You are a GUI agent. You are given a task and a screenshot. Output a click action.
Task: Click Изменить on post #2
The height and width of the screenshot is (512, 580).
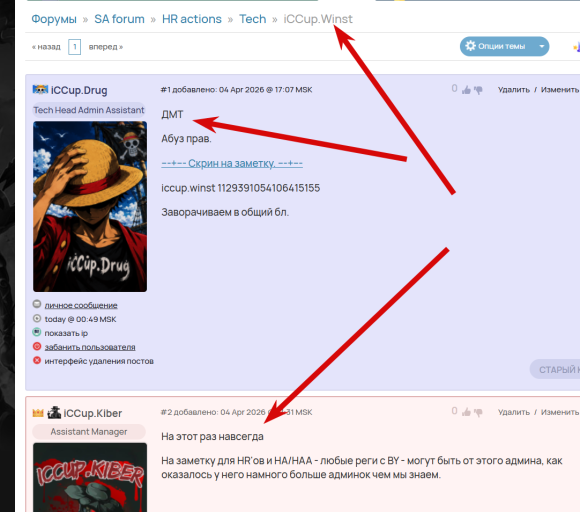[560, 412]
